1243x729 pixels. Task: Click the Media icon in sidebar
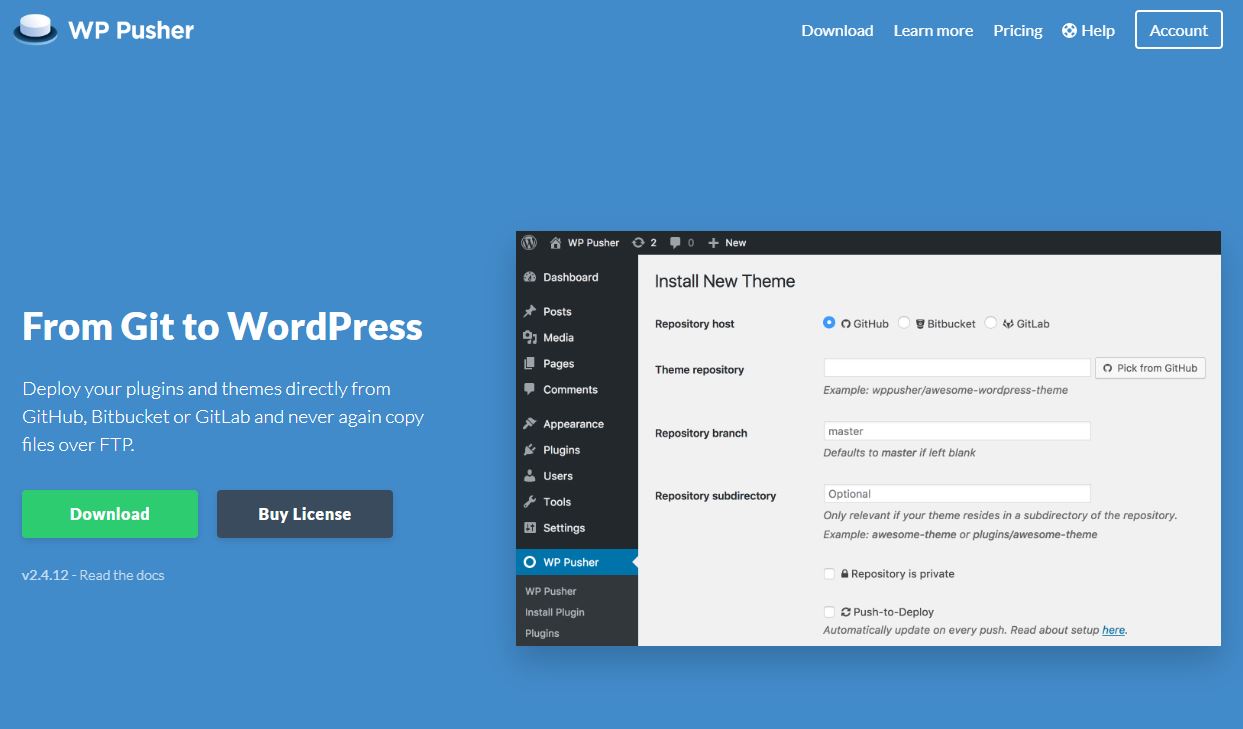click(530, 338)
